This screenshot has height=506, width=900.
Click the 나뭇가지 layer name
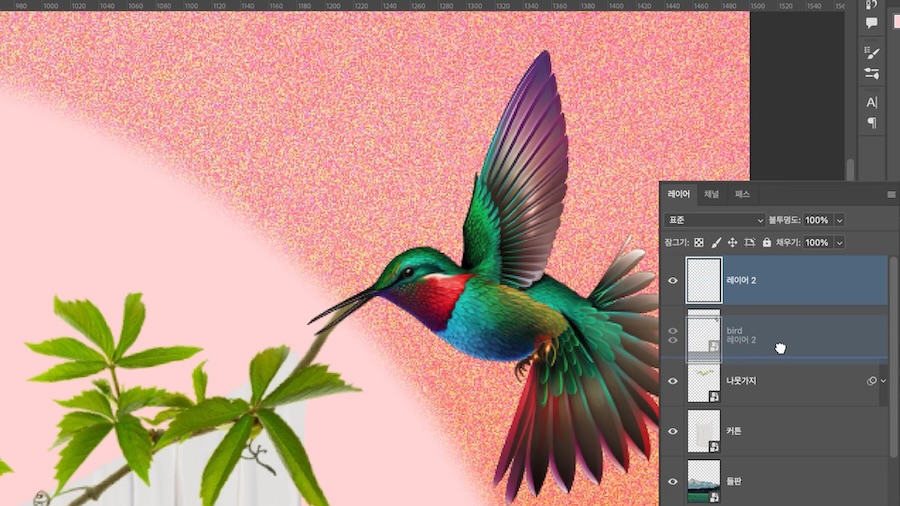(x=741, y=381)
